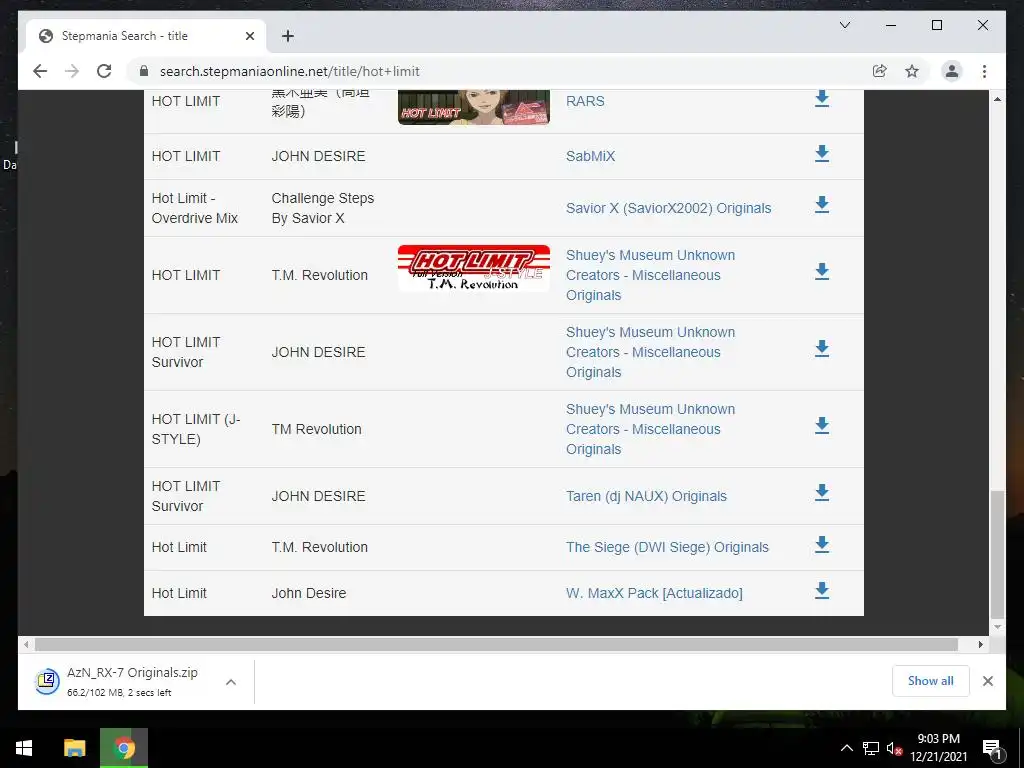Click the RARS row banner image

473,107
